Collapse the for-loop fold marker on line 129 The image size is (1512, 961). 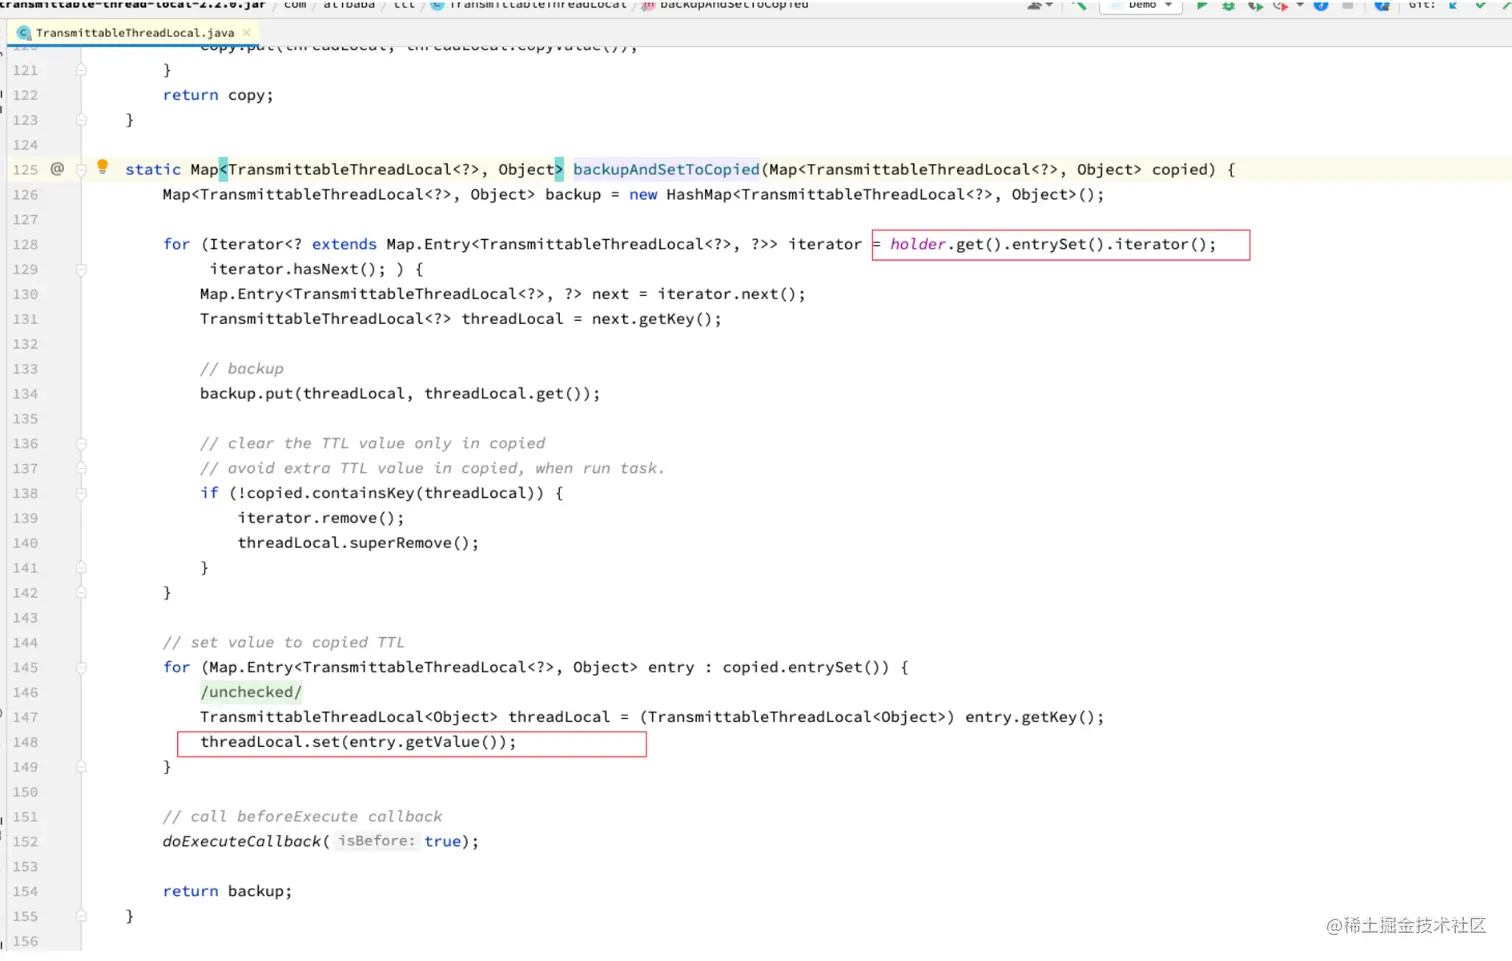coord(81,270)
